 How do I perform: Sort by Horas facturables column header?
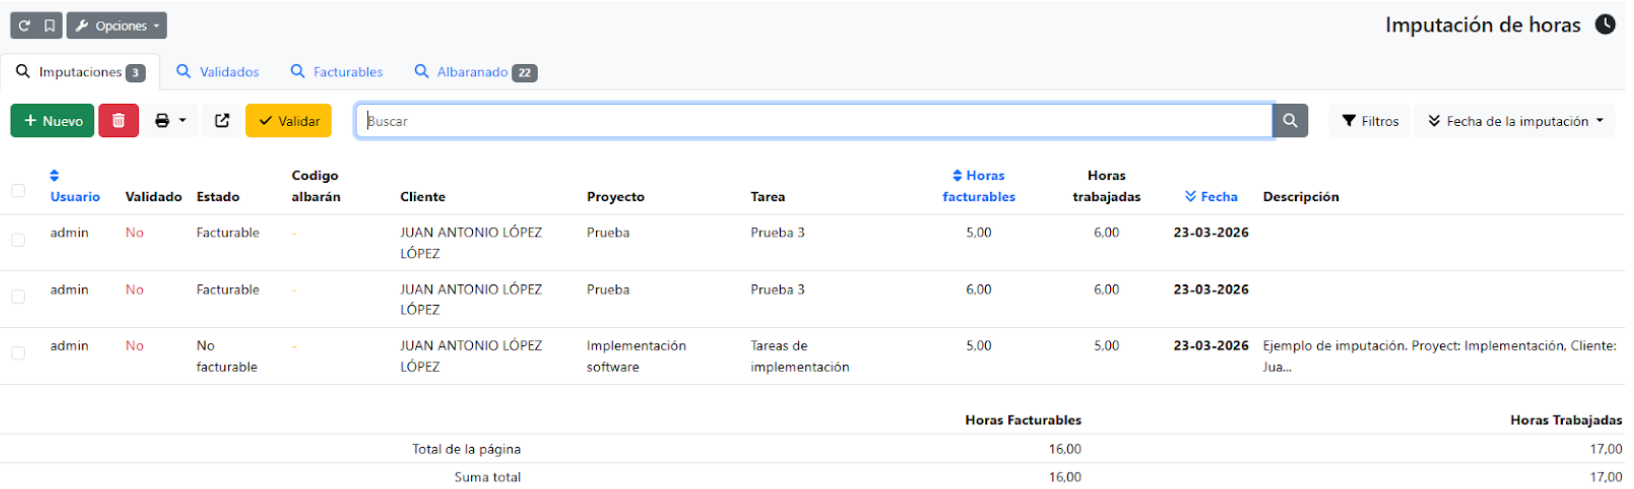tap(978, 186)
